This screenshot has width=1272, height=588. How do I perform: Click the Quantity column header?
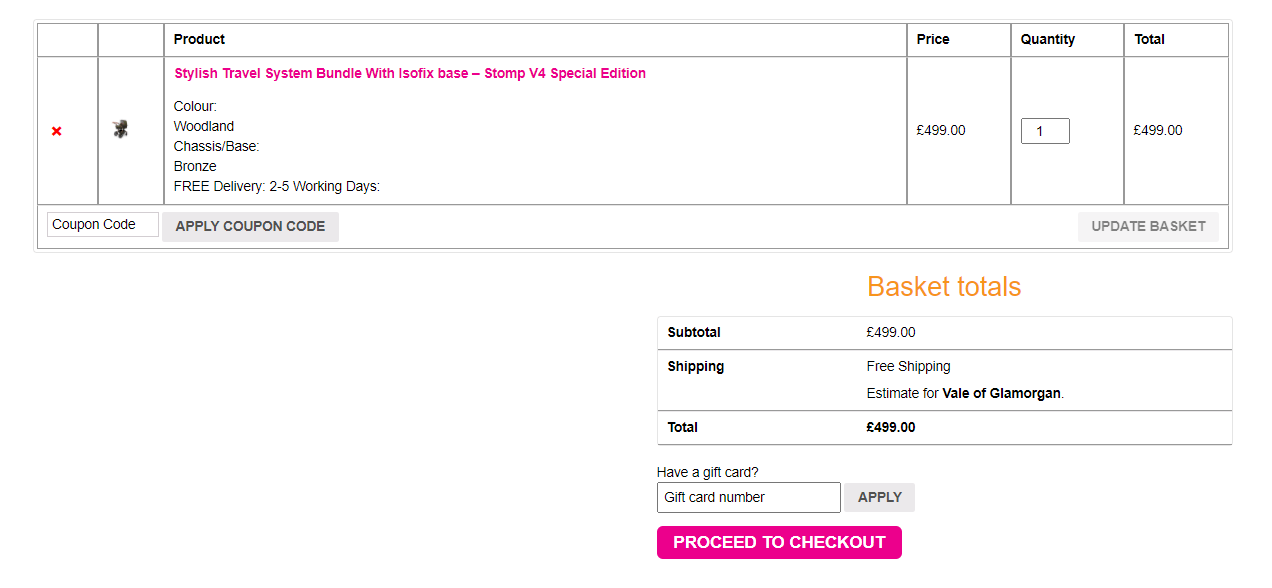[x=1047, y=39]
